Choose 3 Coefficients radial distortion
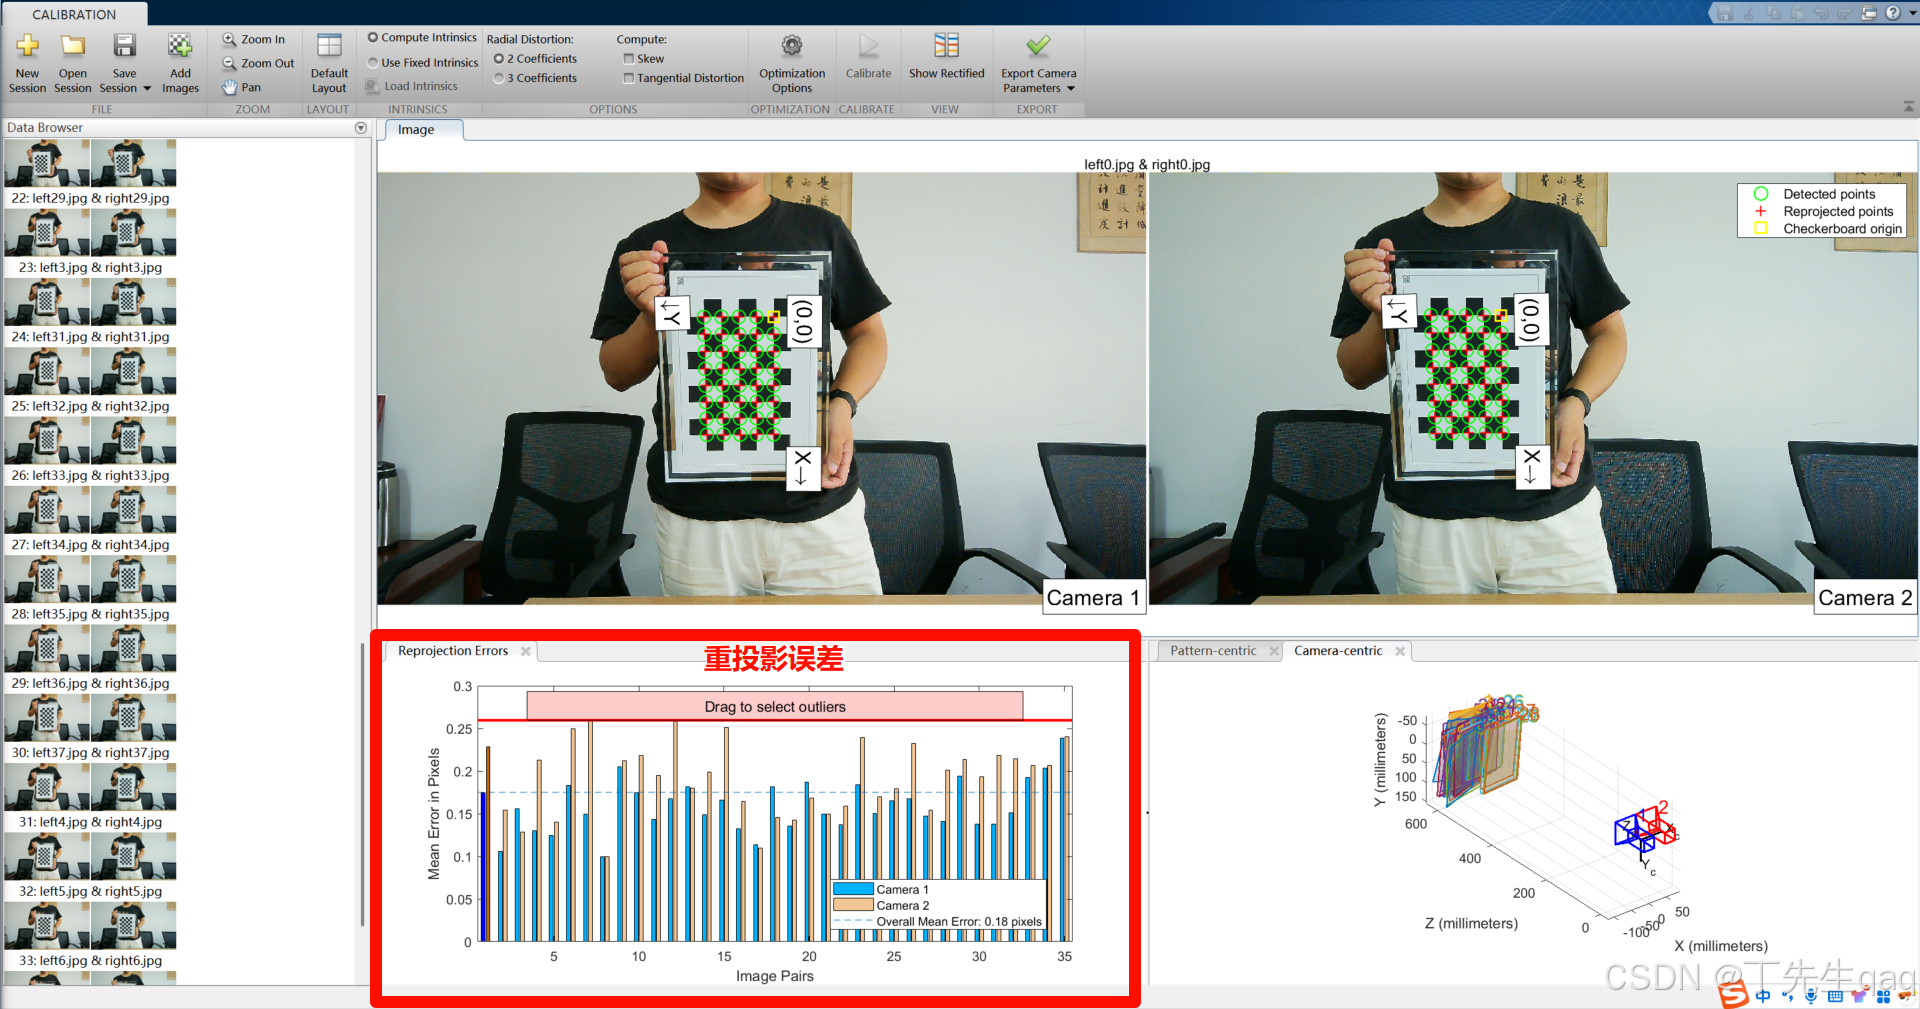The height and width of the screenshot is (1009, 1920). [x=535, y=78]
